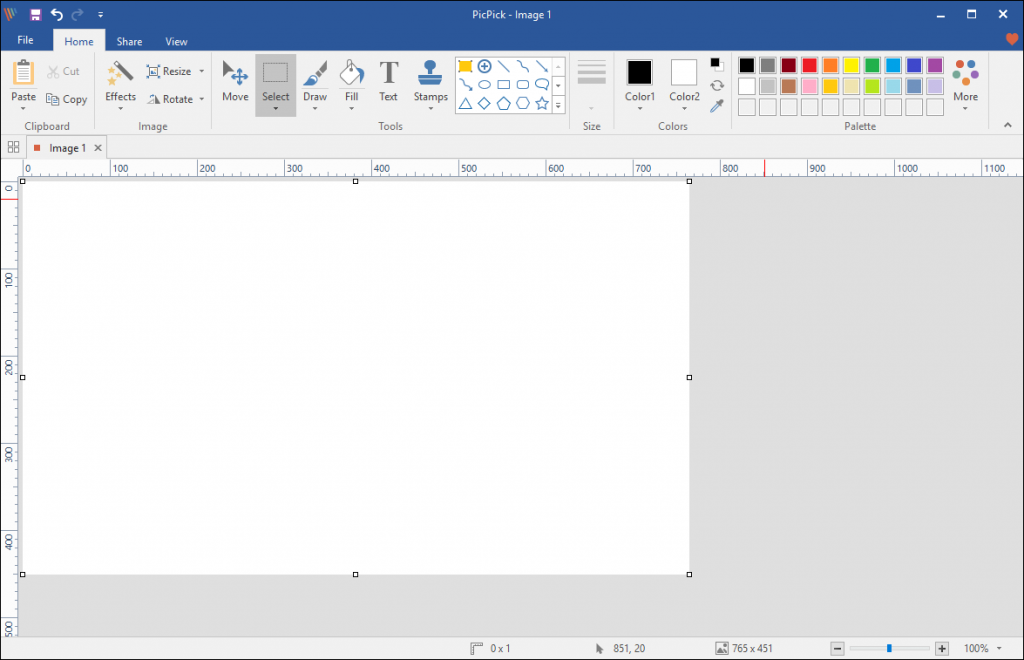1024x660 pixels.
Task: Choose the red swatch in the Palette
Action: click(810, 64)
